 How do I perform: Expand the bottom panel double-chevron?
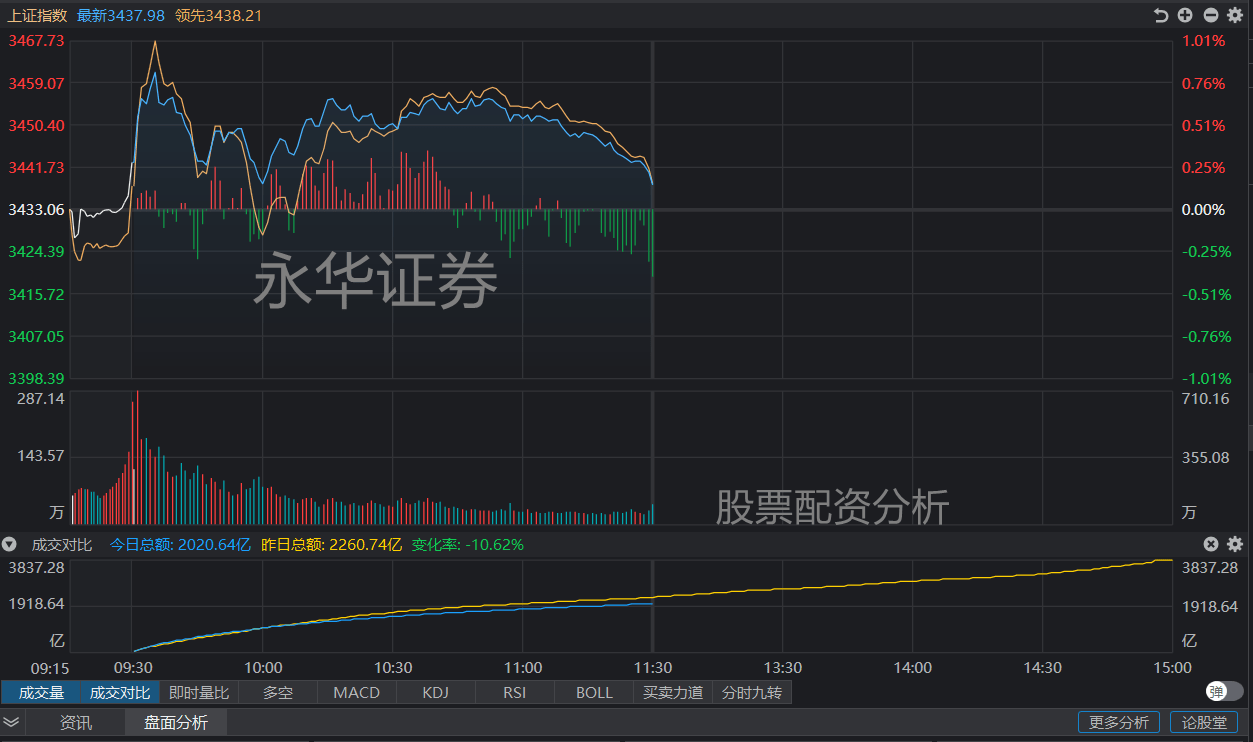point(10,722)
